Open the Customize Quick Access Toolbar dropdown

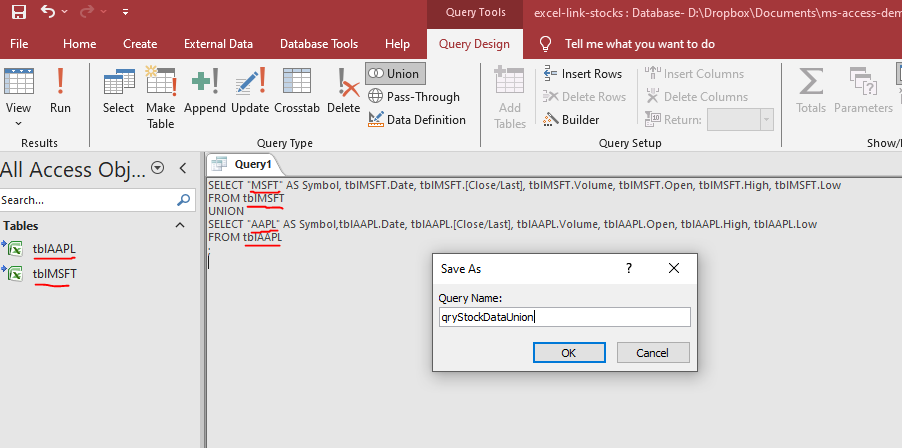(x=125, y=12)
